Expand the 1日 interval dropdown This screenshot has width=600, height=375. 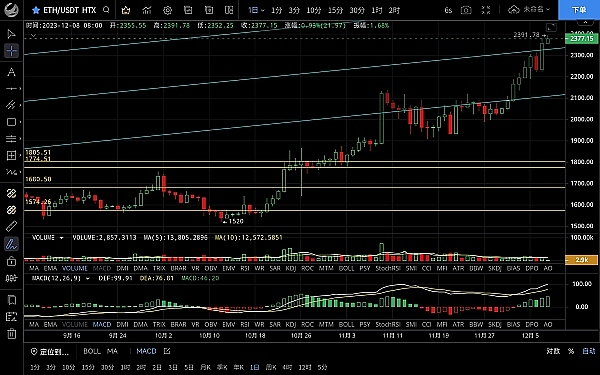tap(256, 10)
